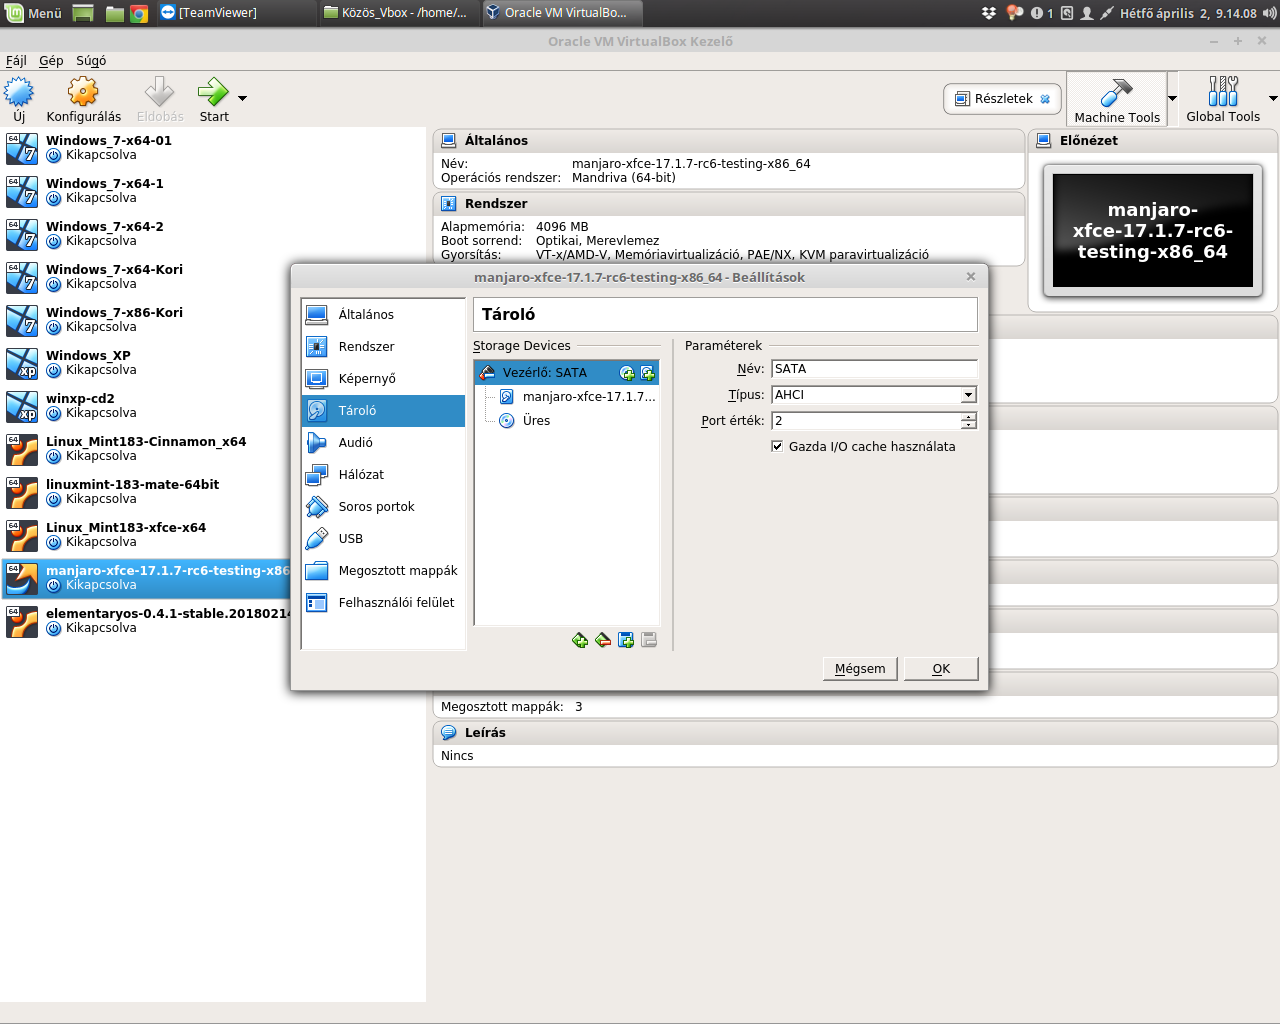Open the Képernyő settings category
This screenshot has height=1024, width=1280.
click(383, 379)
